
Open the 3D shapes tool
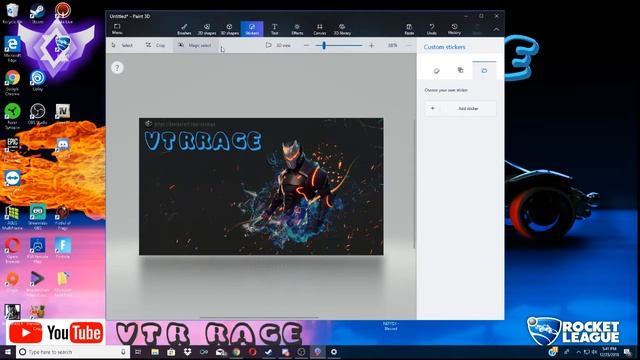(229, 29)
